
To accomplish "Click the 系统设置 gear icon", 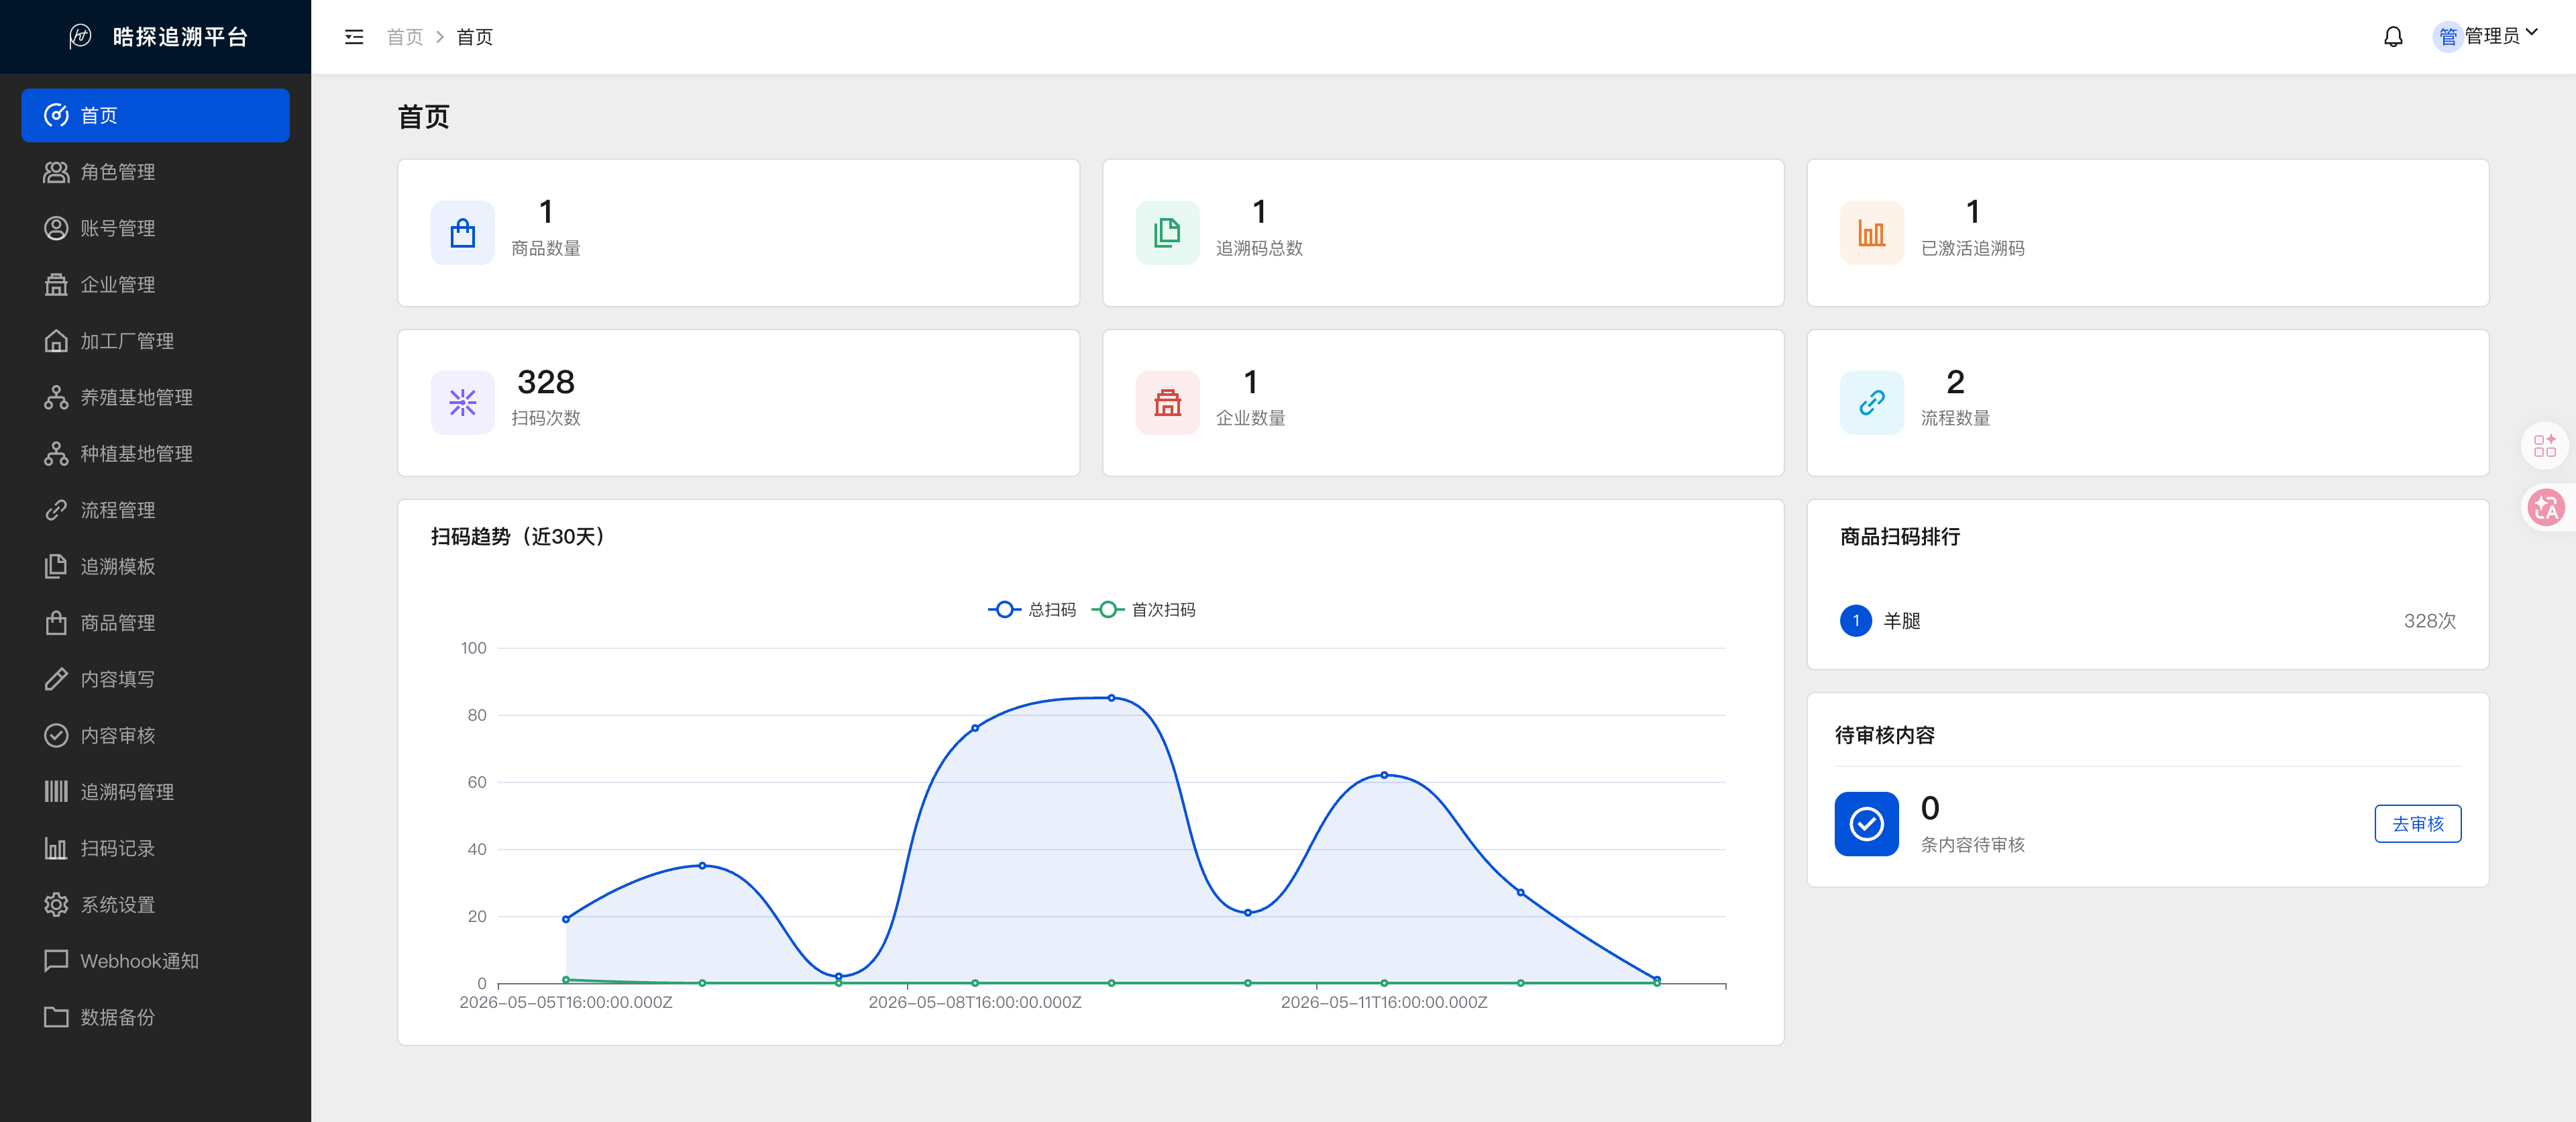I will pos(56,905).
